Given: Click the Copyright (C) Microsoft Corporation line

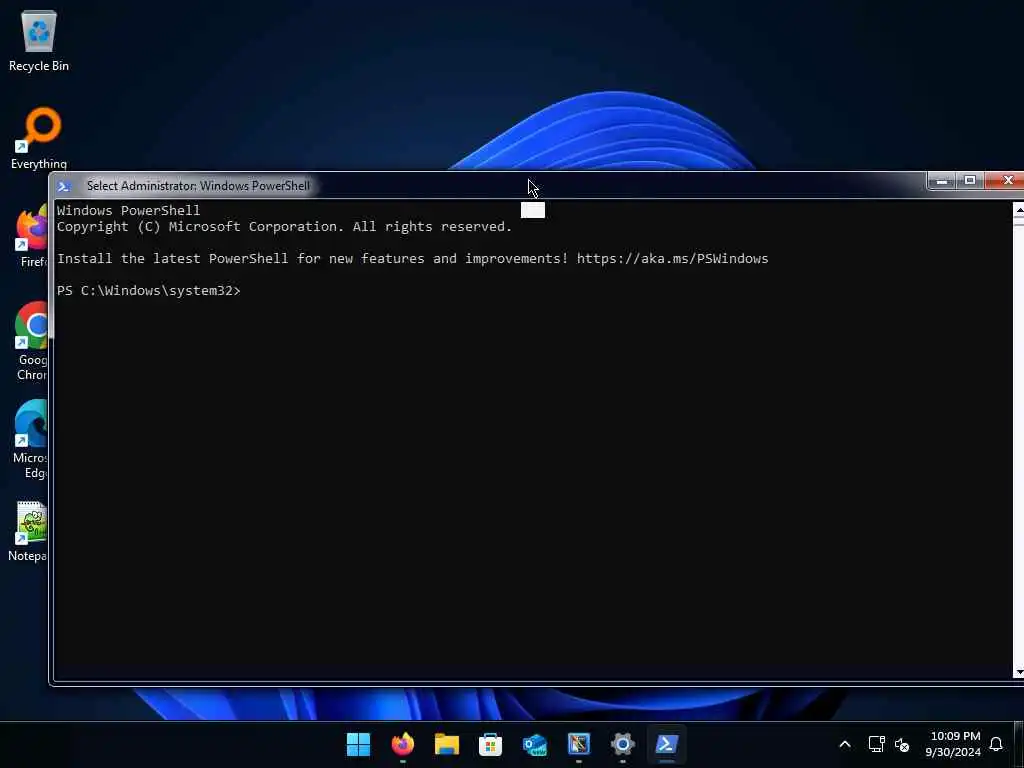Looking at the screenshot, I should pos(284,227).
